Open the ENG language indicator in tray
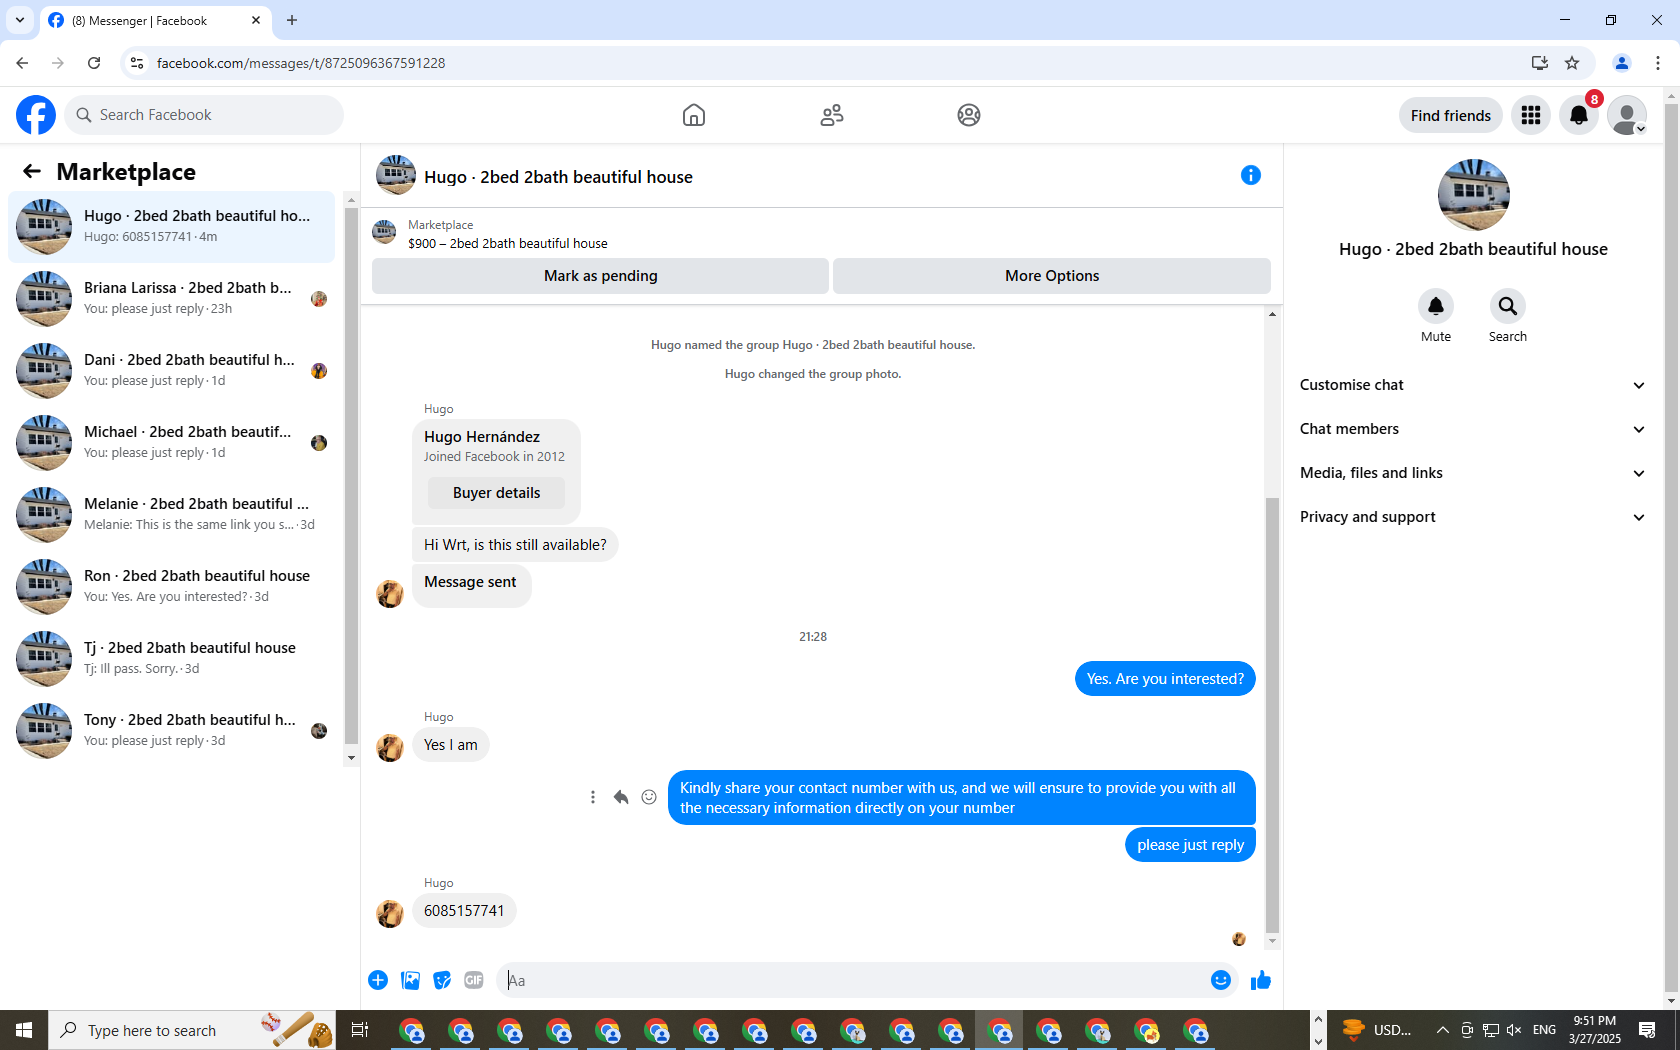The image size is (1680, 1050). pyautogui.click(x=1544, y=1030)
